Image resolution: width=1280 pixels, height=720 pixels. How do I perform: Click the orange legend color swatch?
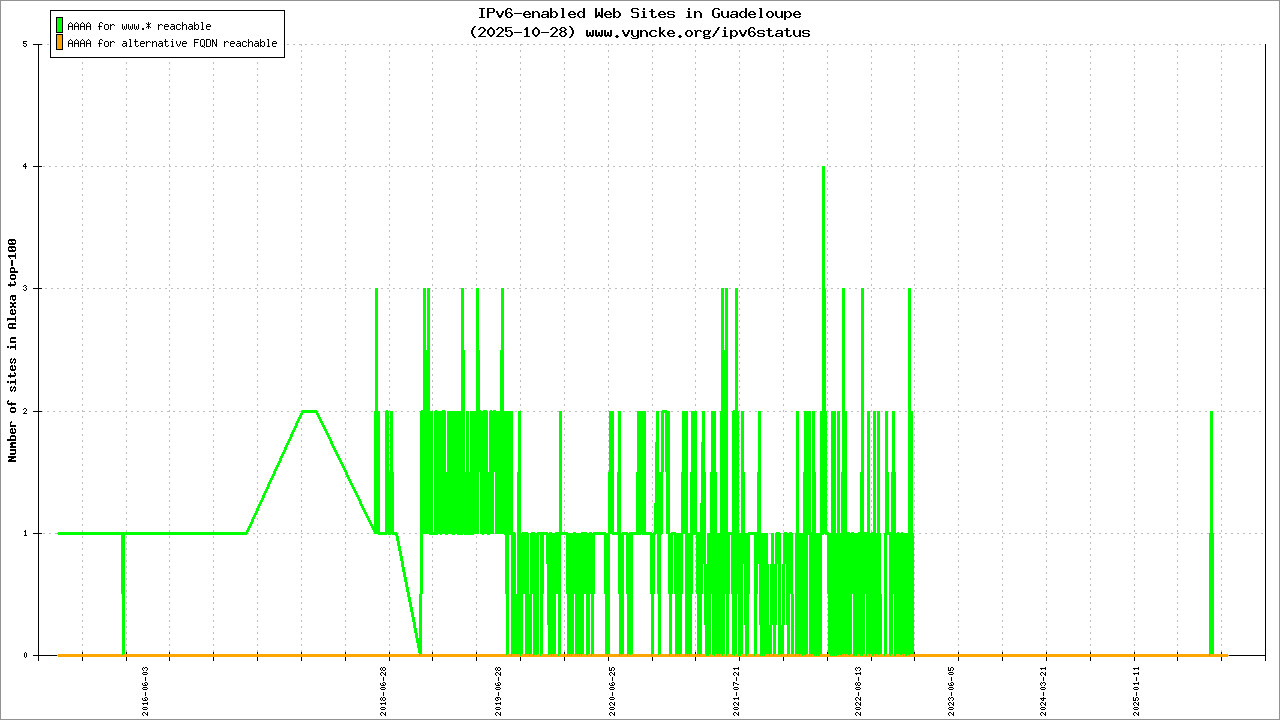(59, 43)
